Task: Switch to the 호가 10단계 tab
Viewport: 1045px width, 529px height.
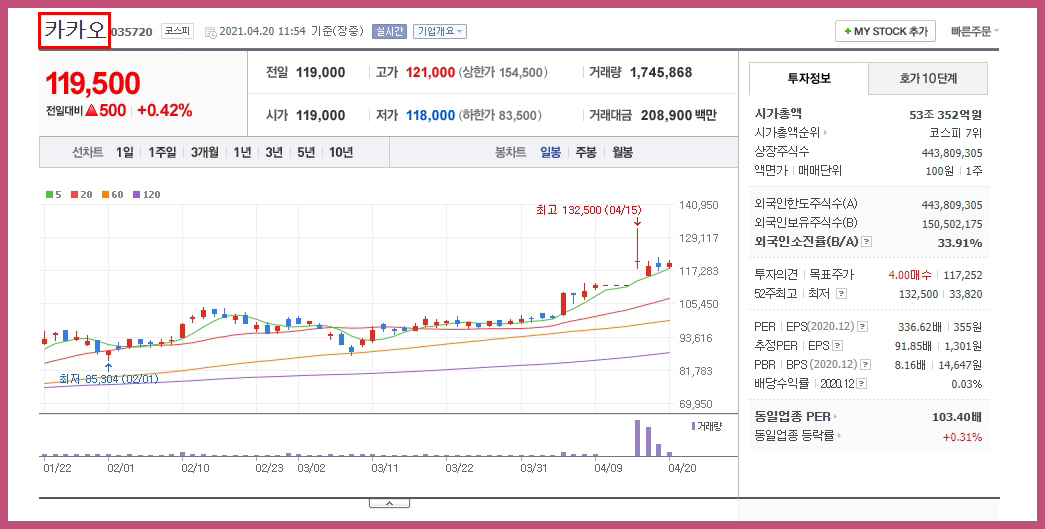Action: 928,79
